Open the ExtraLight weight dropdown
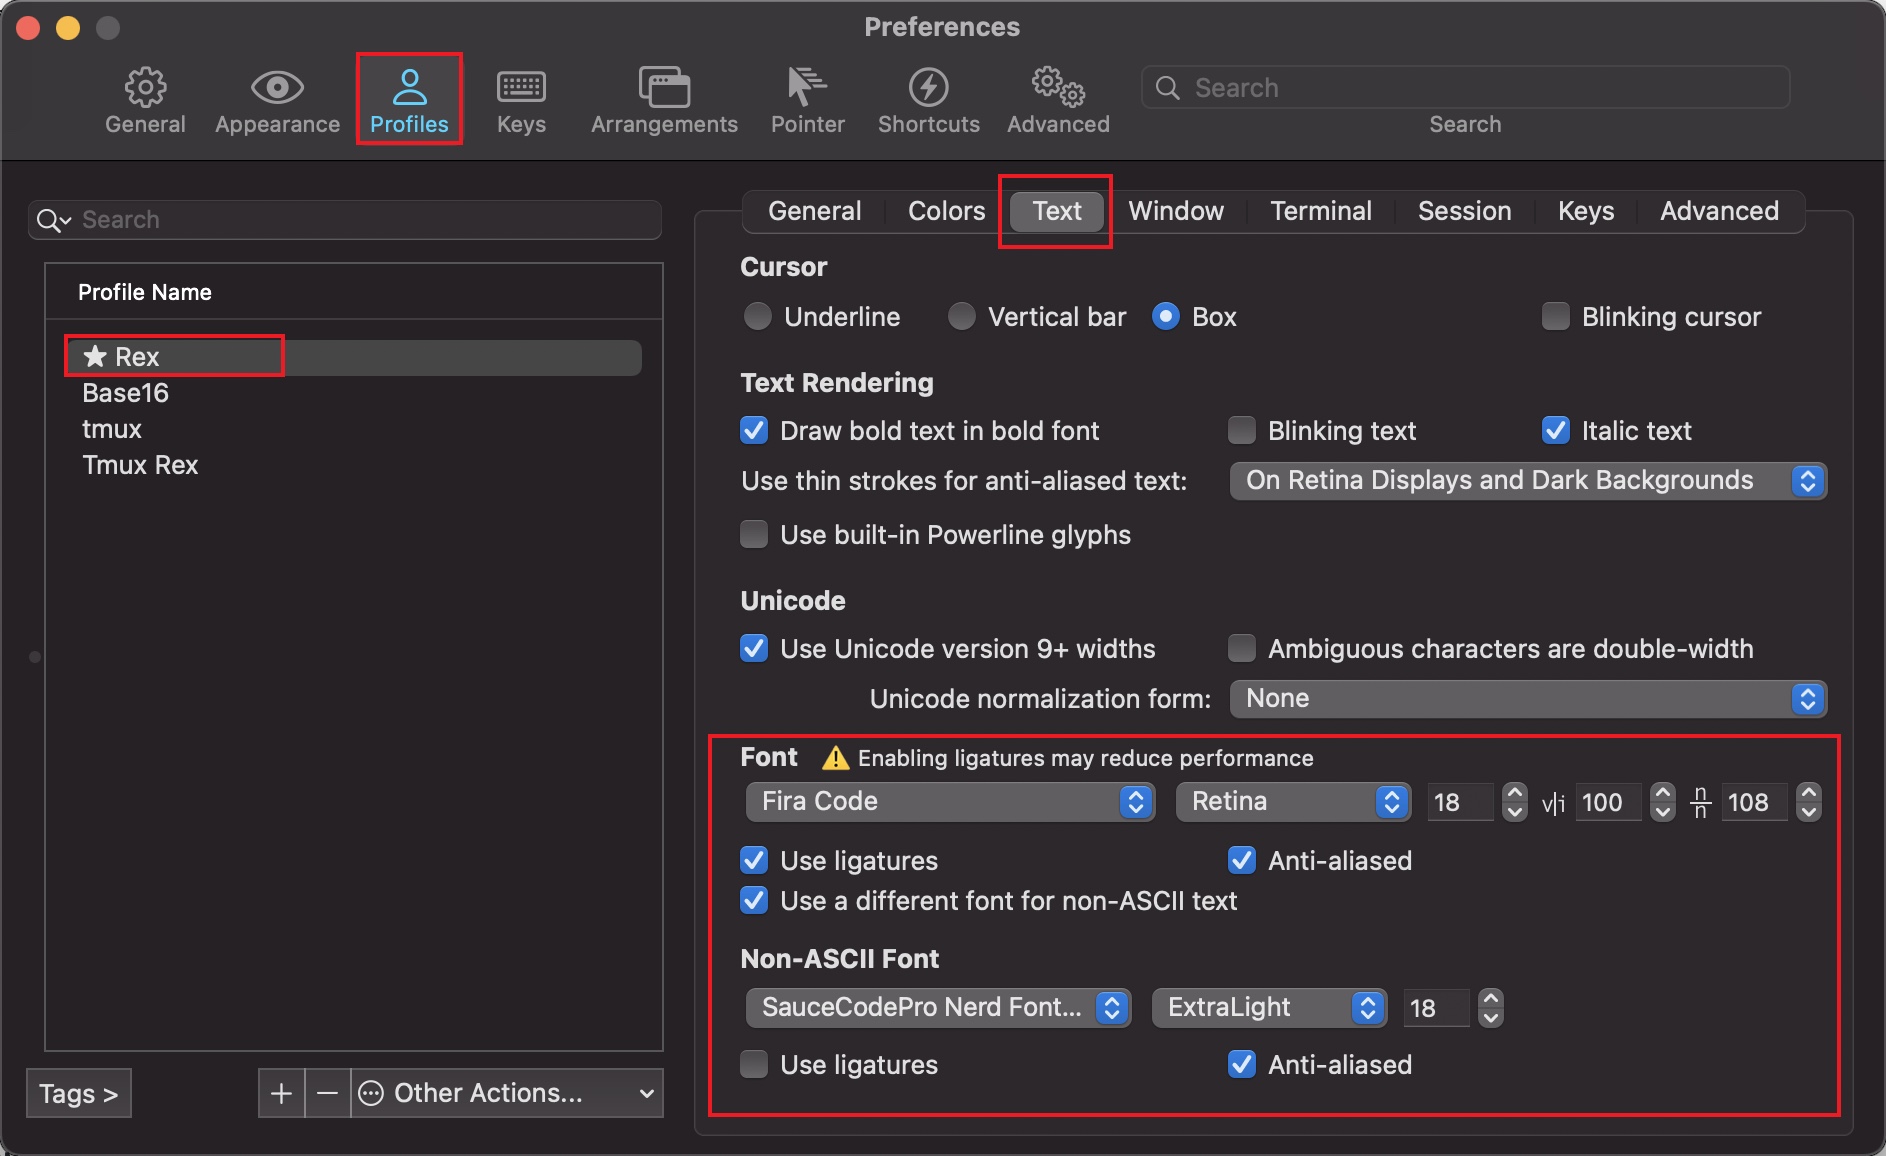 coord(1269,1008)
